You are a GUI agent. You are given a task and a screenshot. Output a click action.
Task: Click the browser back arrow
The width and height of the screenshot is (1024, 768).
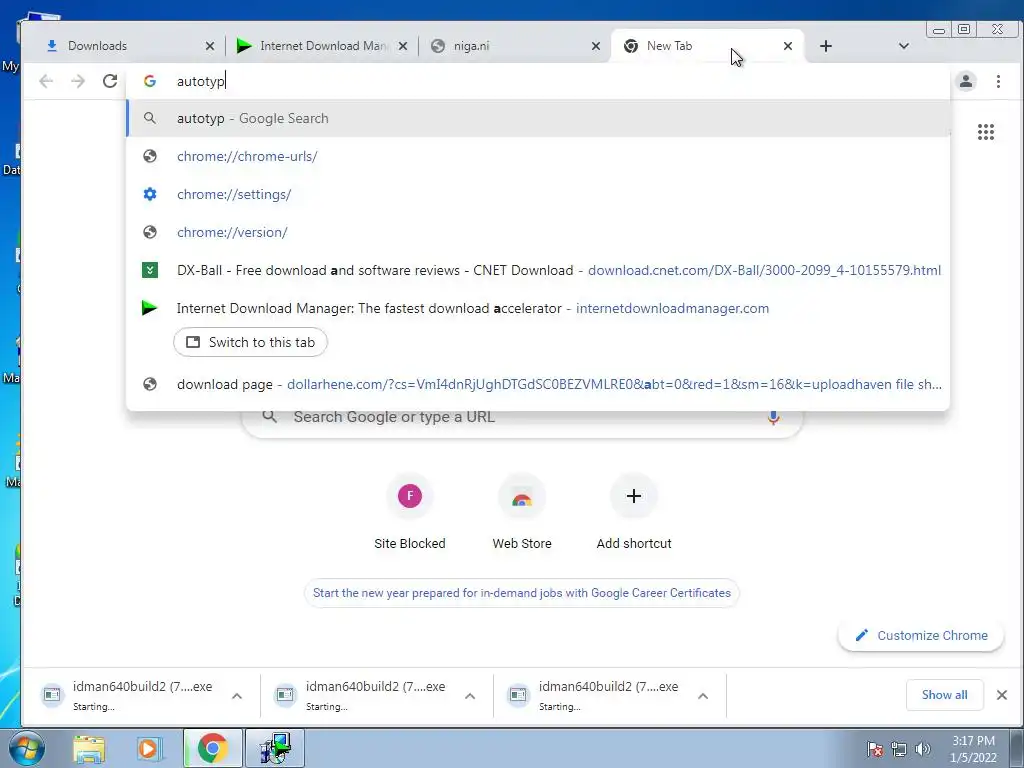(x=46, y=81)
